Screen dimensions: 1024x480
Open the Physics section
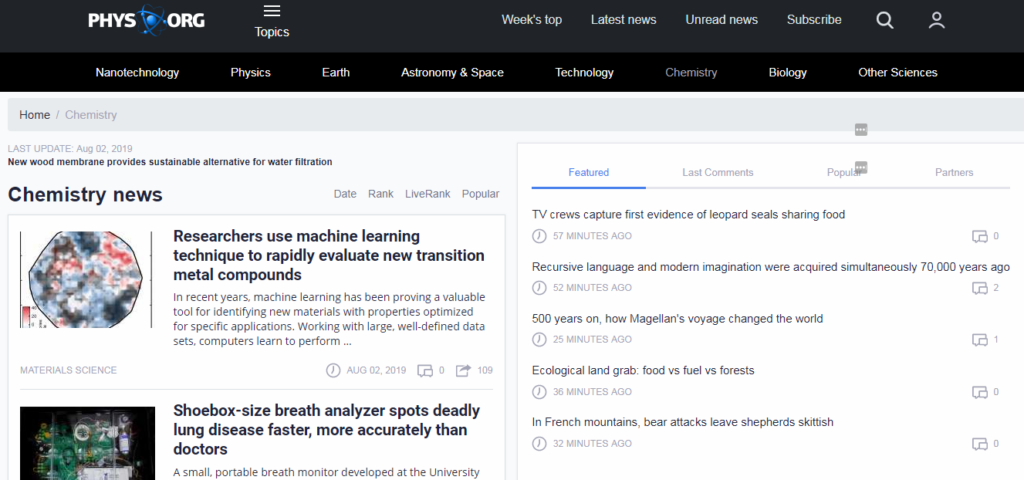[x=250, y=72]
